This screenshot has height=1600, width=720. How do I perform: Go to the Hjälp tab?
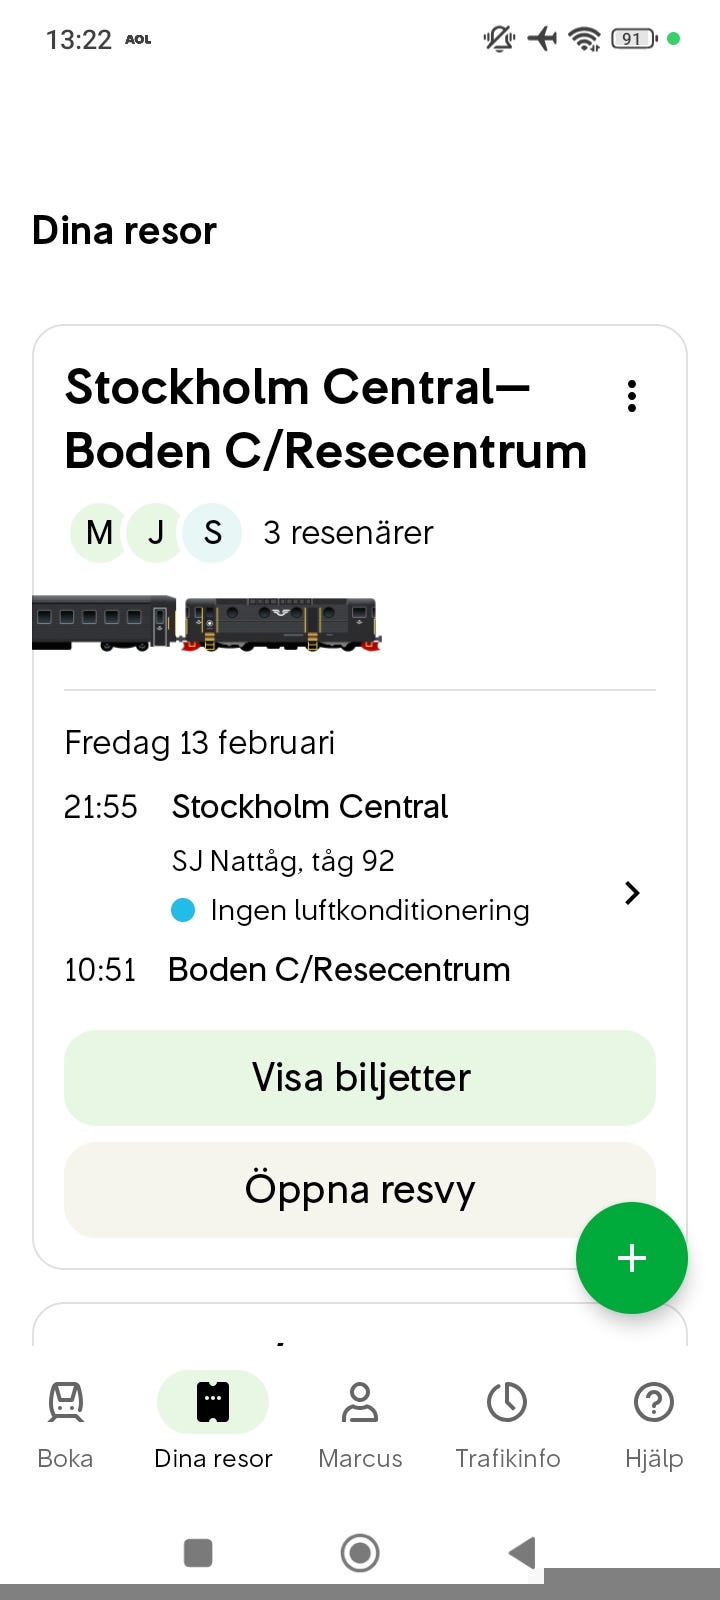(x=654, y=1420)
